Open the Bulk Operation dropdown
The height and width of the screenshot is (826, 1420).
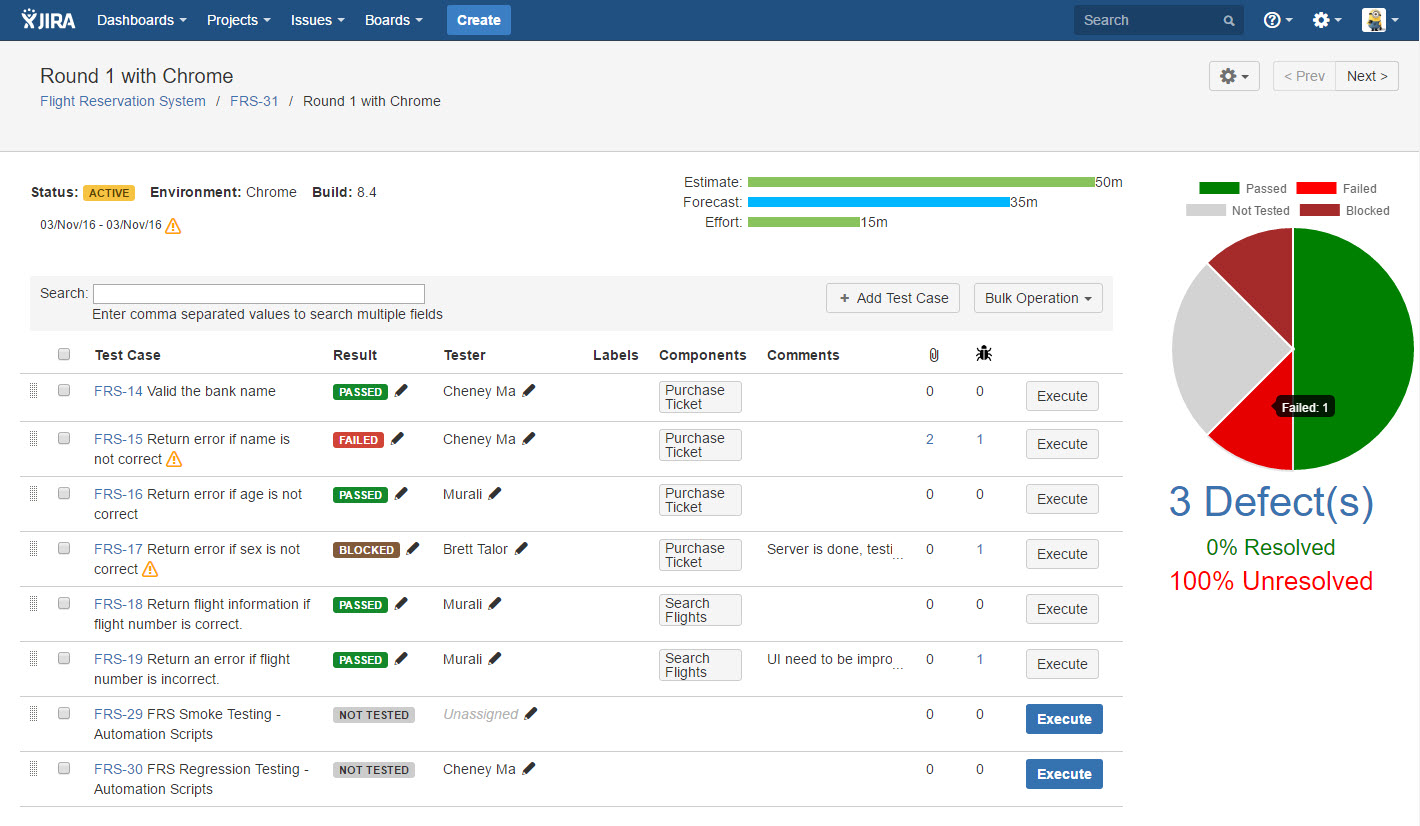click(1038, 298)
